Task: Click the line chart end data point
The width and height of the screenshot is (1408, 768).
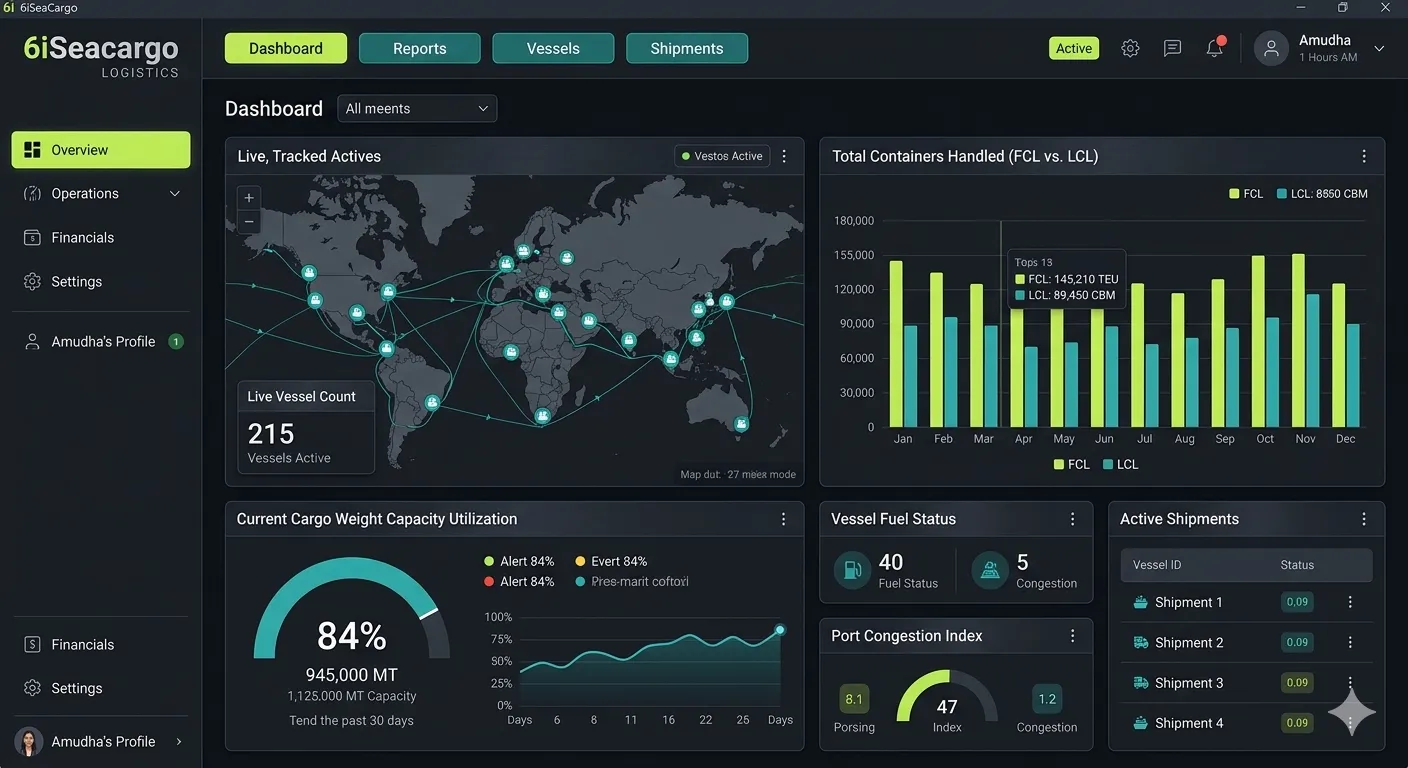Action: [x=780, y=630]
